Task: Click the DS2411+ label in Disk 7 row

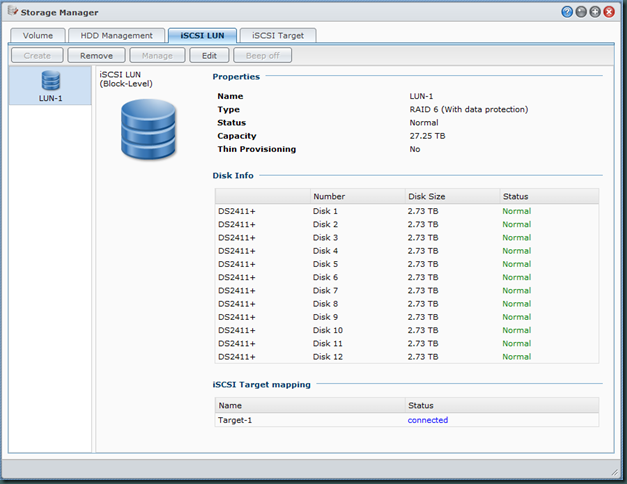Action: tap(236, 290)
